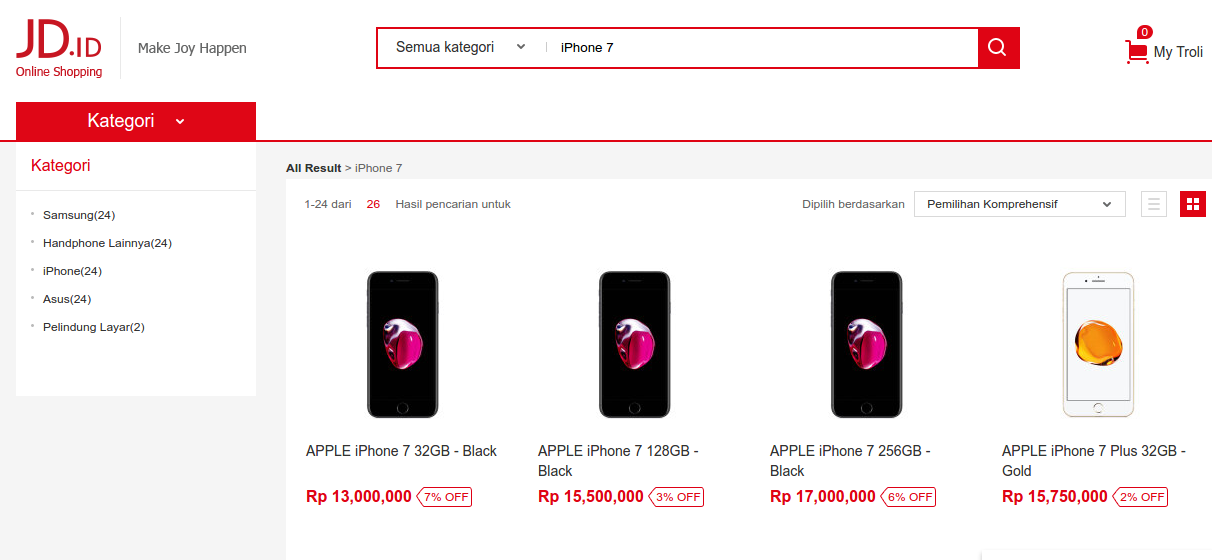Click the 7% OFF discount tag

(x=445, y=497)
